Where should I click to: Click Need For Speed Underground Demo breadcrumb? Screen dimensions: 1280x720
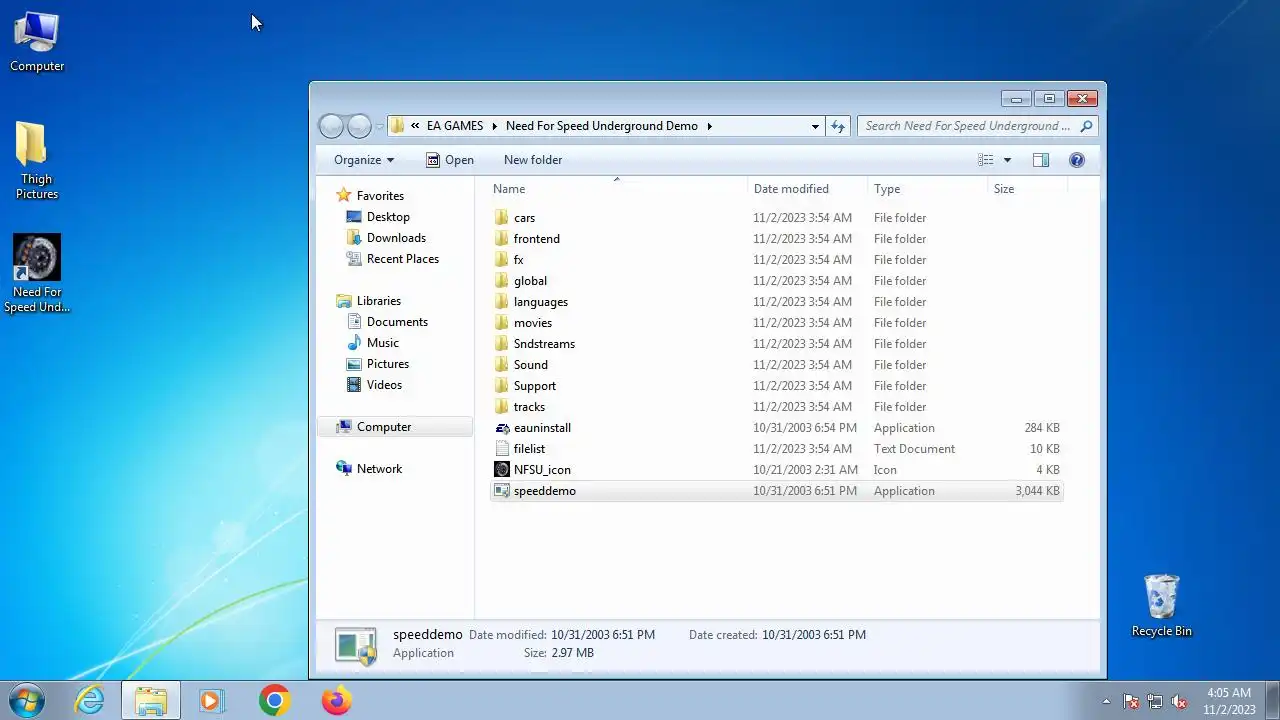tap(602, 126)
